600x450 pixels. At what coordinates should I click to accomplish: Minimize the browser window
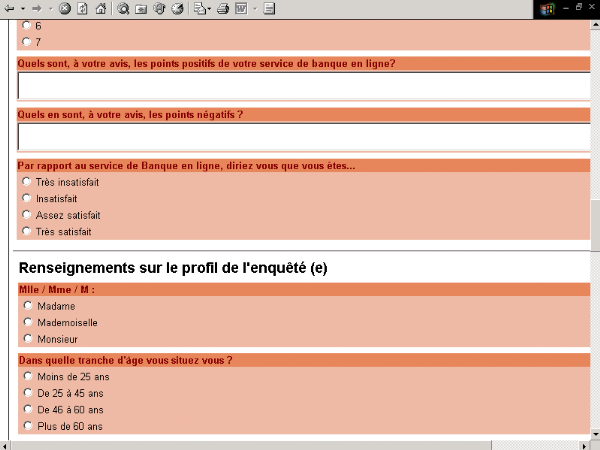tap(566, 8)
